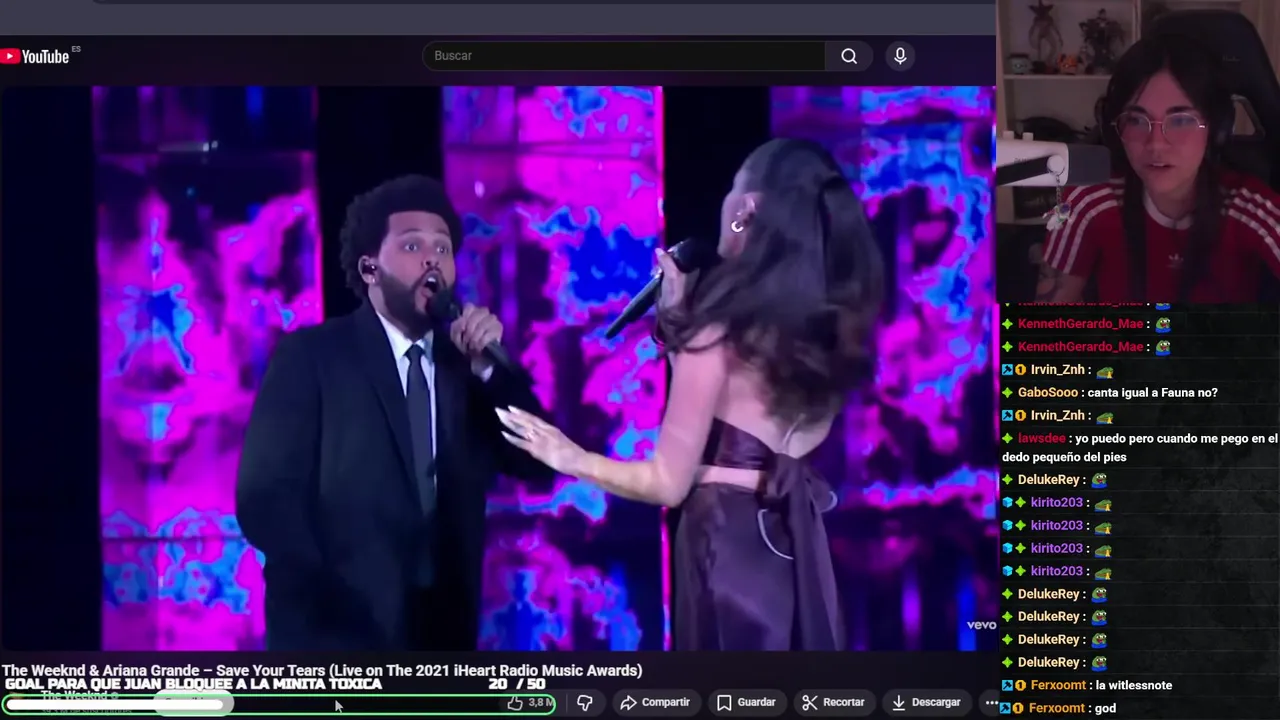Share the video via Compartir
This screenshot has width=1280, height=720.
point(655,703)
